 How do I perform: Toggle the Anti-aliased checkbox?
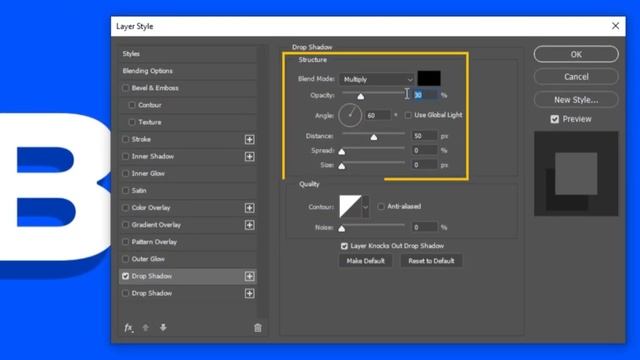(x=381, y=207)
